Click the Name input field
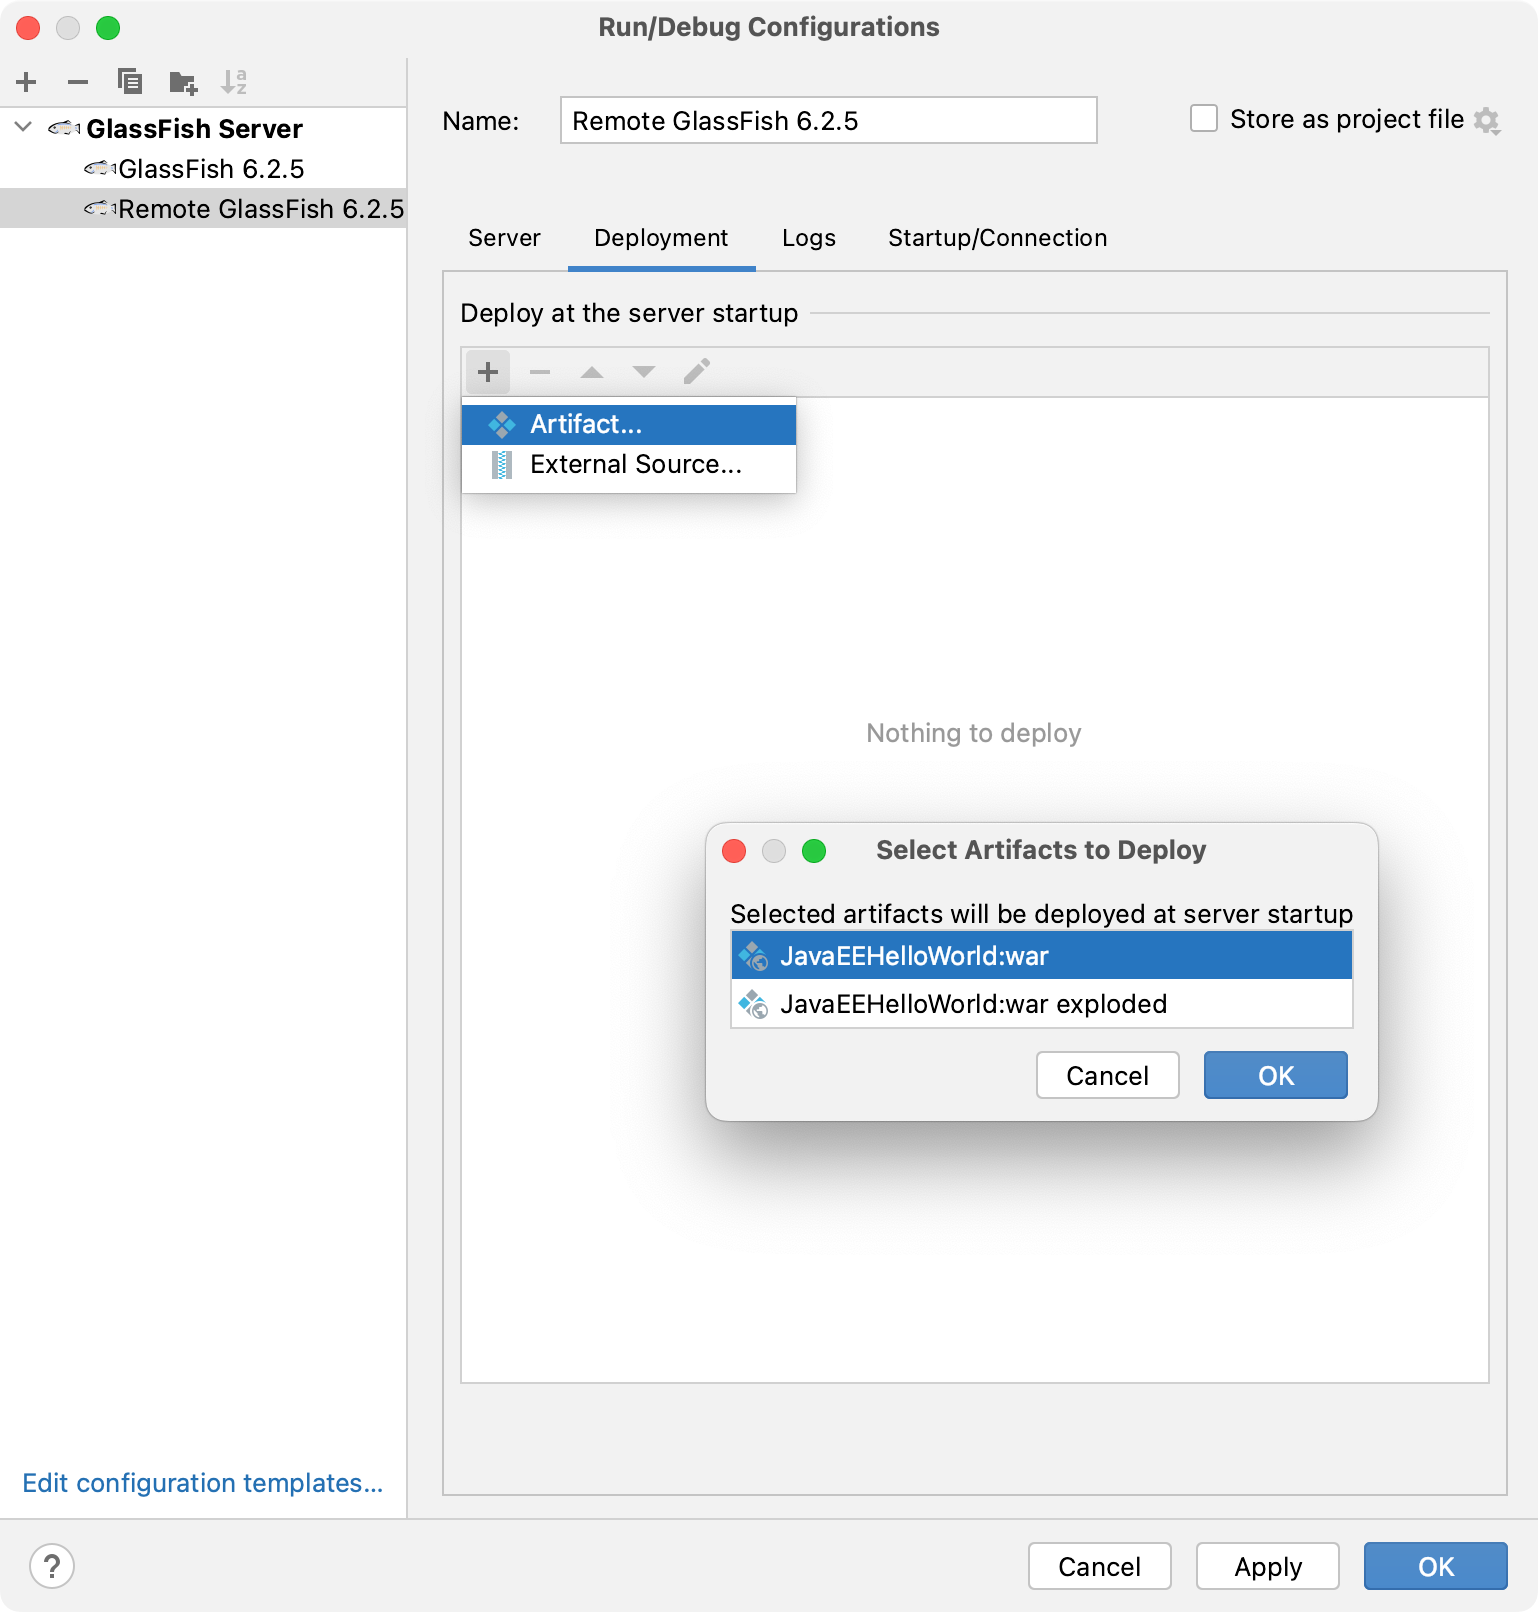The width and height of the screenshot is (1538, 1612). click(828, 120)
